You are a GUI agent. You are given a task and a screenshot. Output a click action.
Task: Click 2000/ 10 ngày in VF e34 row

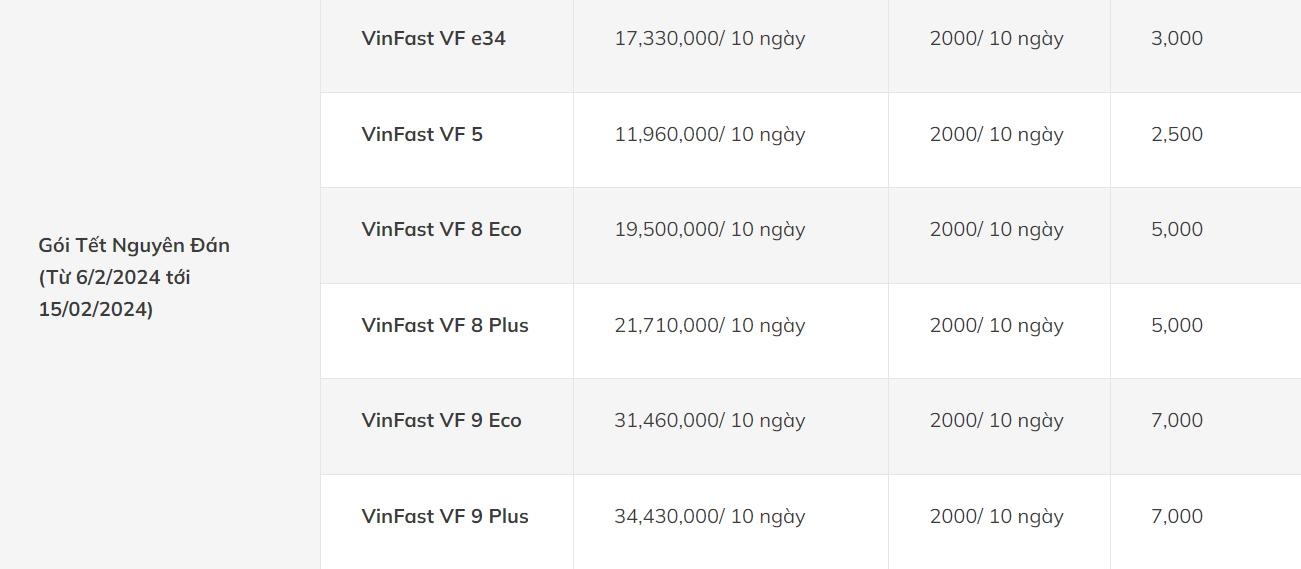pyautogui.click(x=996, y=38)
